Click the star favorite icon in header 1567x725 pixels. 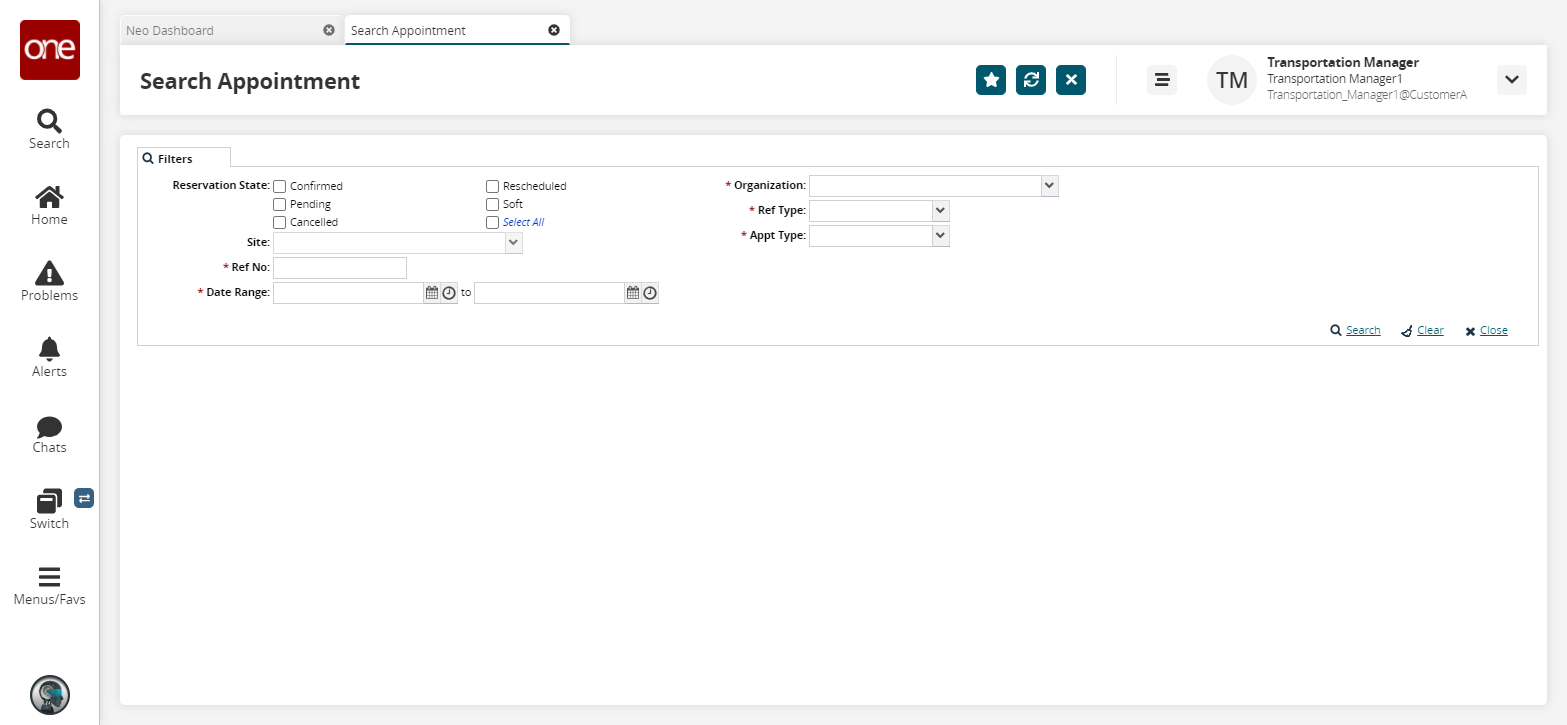tap(990, 80)
